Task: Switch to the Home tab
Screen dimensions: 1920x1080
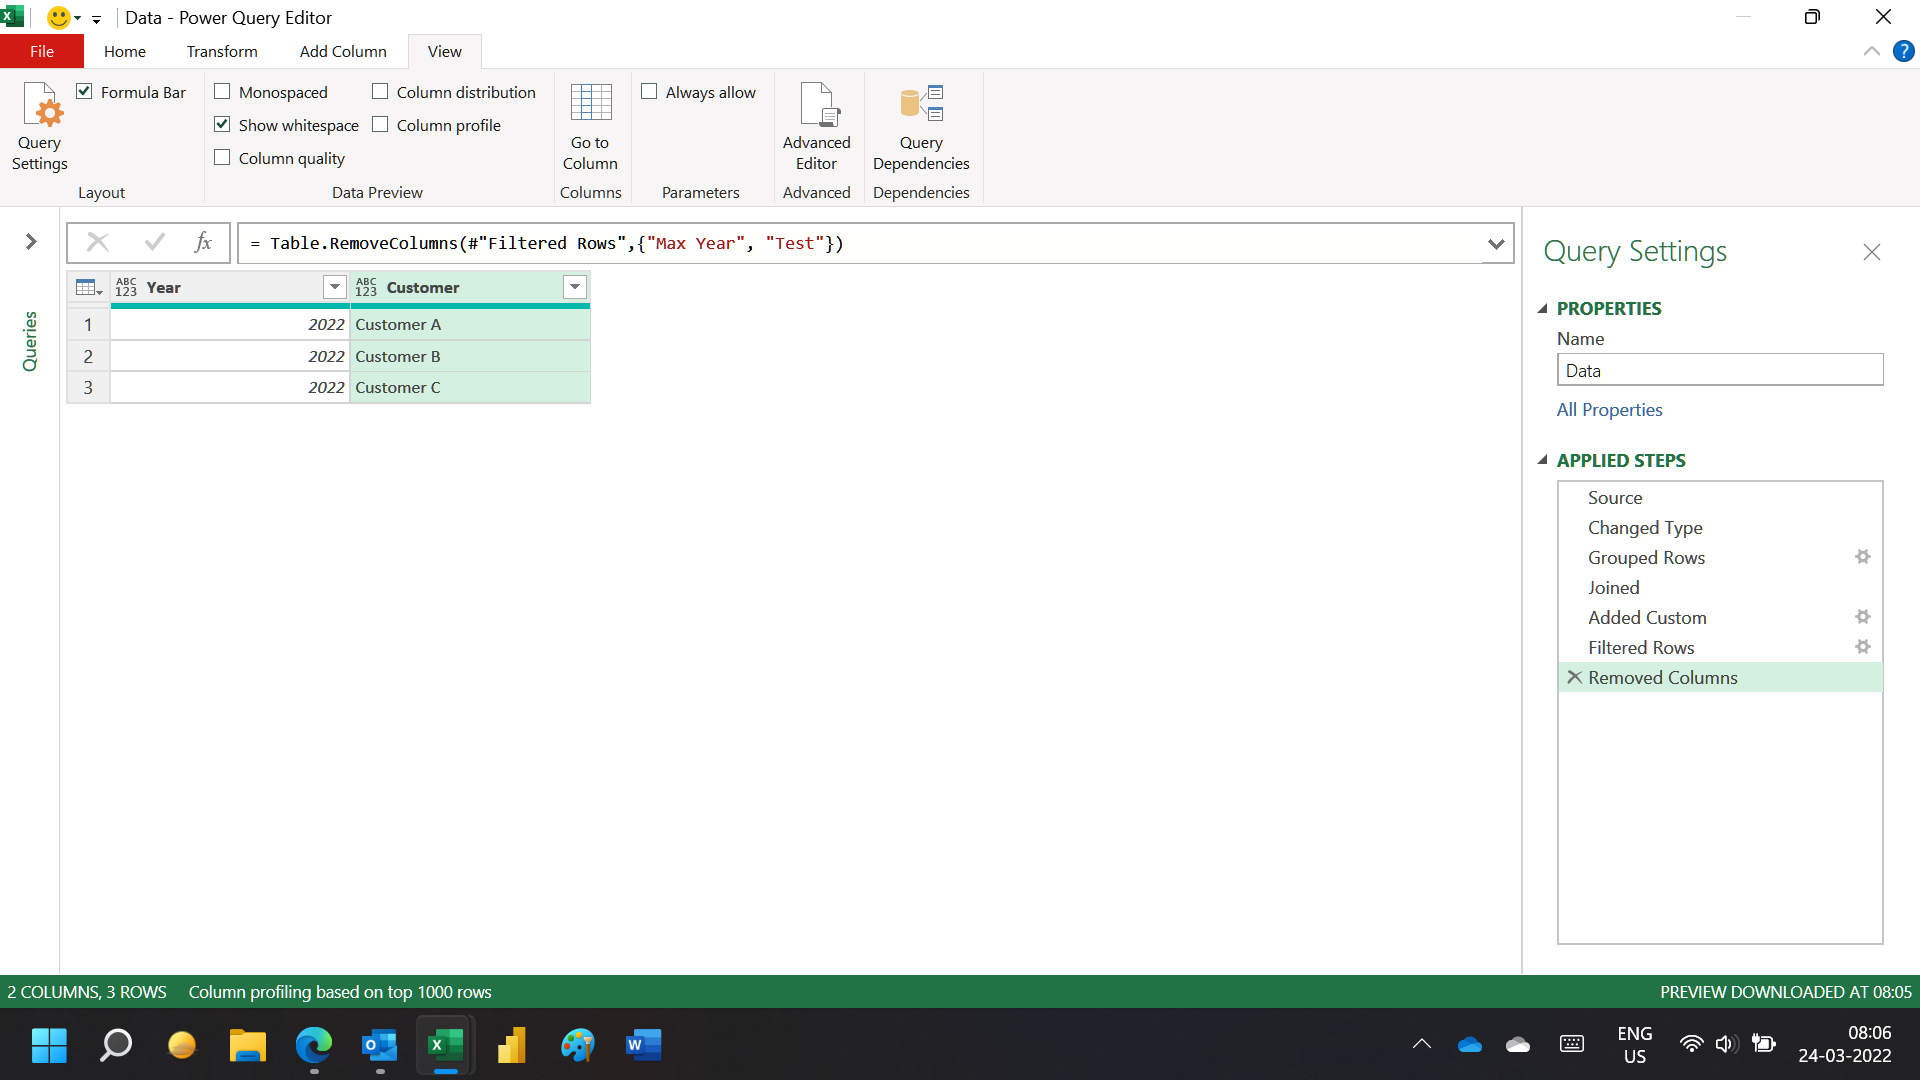Action: tap(125, 51)
